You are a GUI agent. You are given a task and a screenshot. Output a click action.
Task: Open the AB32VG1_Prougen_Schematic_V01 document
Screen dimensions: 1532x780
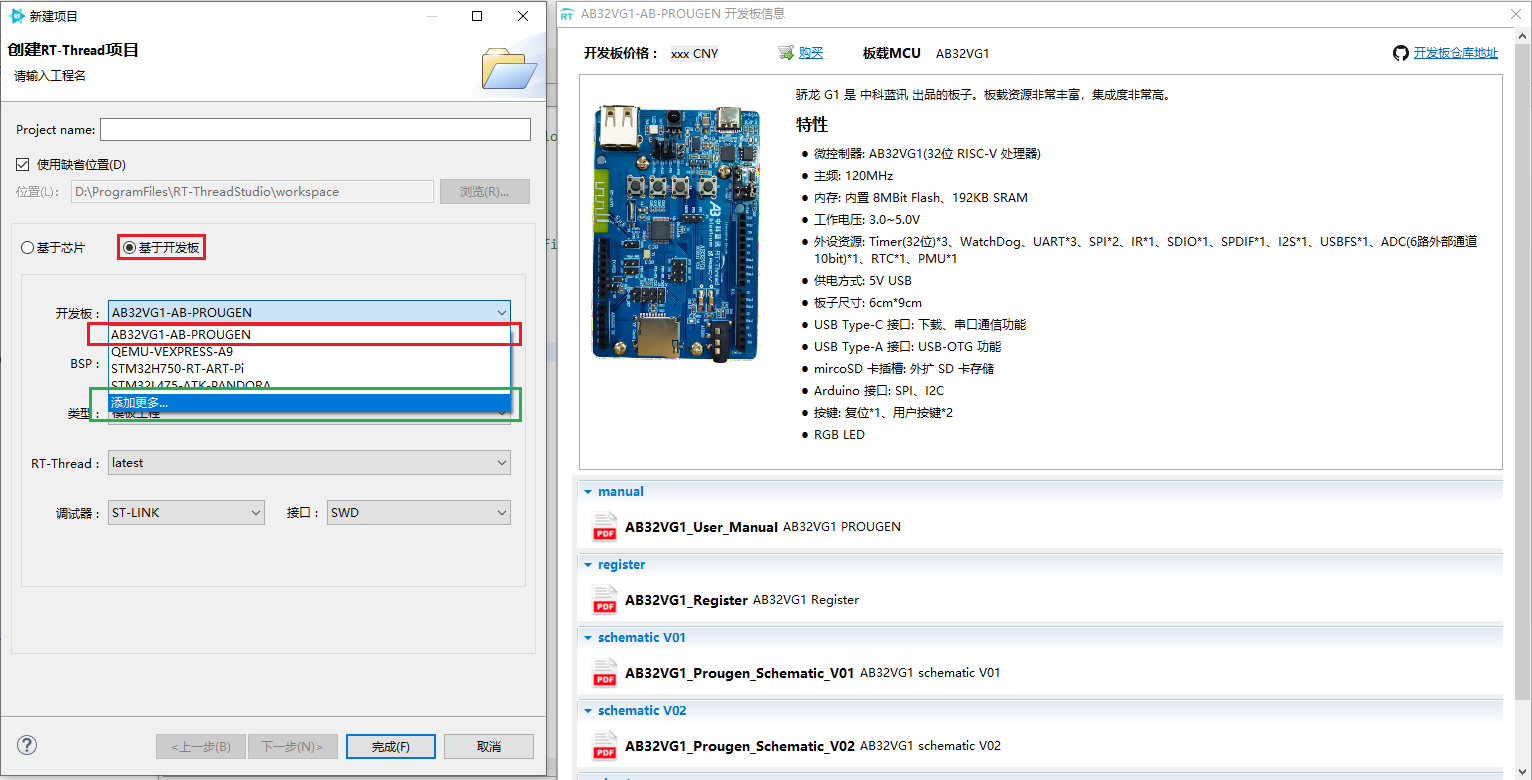739,673
